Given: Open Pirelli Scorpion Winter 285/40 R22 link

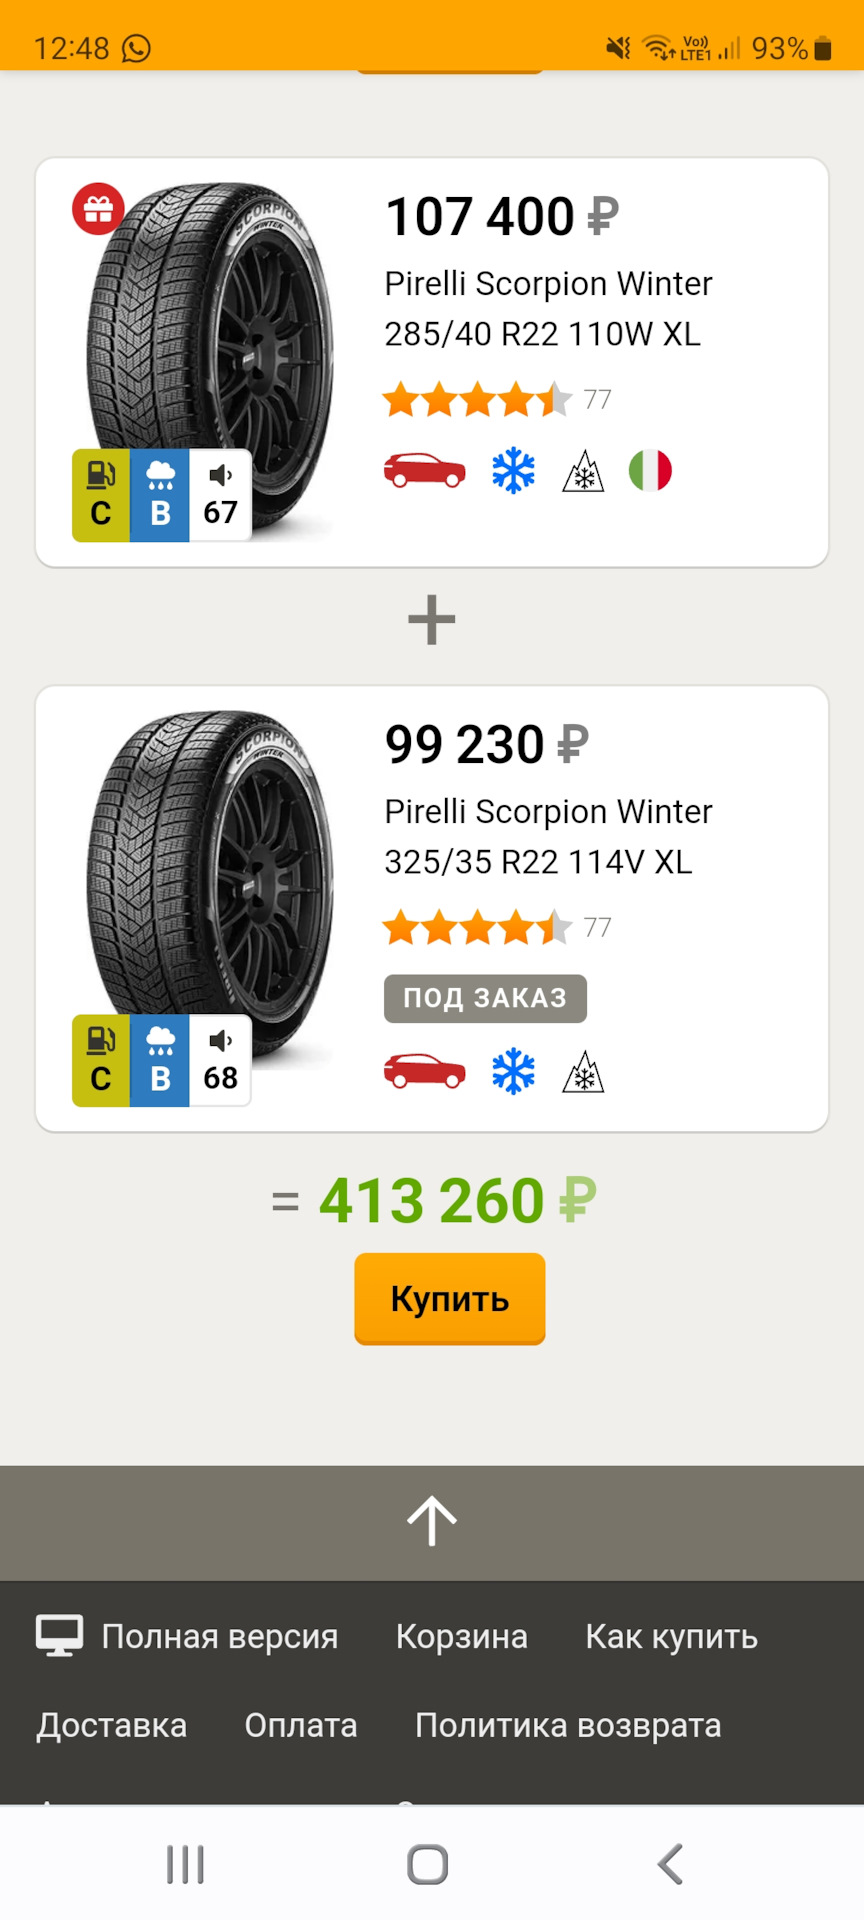Looking at the screenshot, I should point(548,308).
